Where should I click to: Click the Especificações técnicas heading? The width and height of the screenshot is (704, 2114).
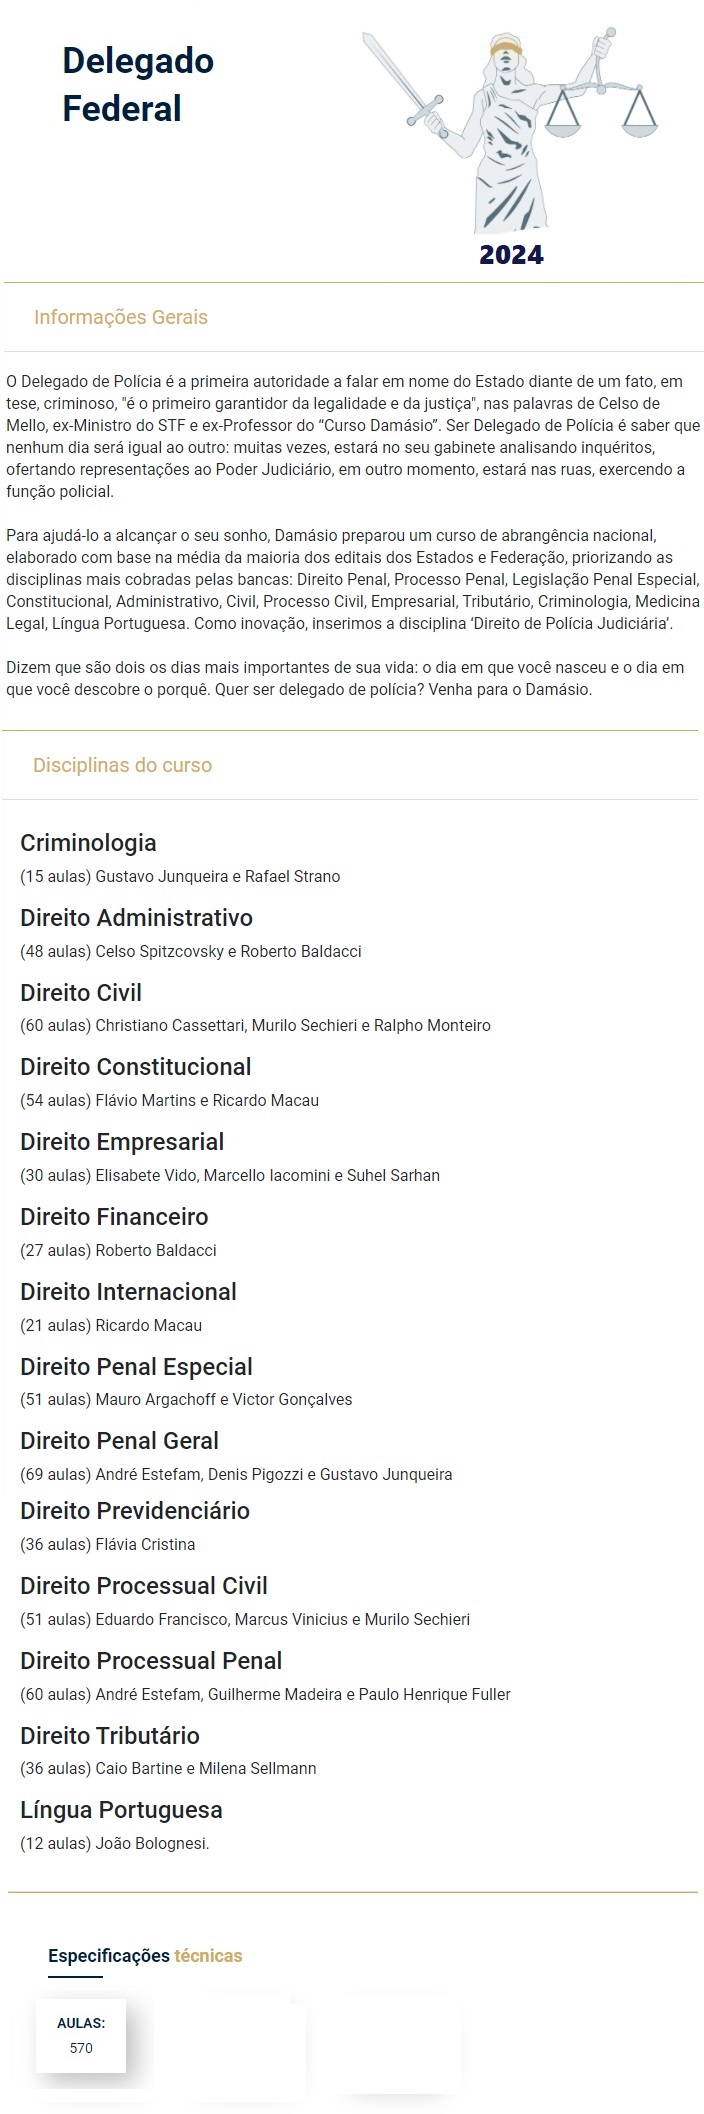tap(145, 1955)
